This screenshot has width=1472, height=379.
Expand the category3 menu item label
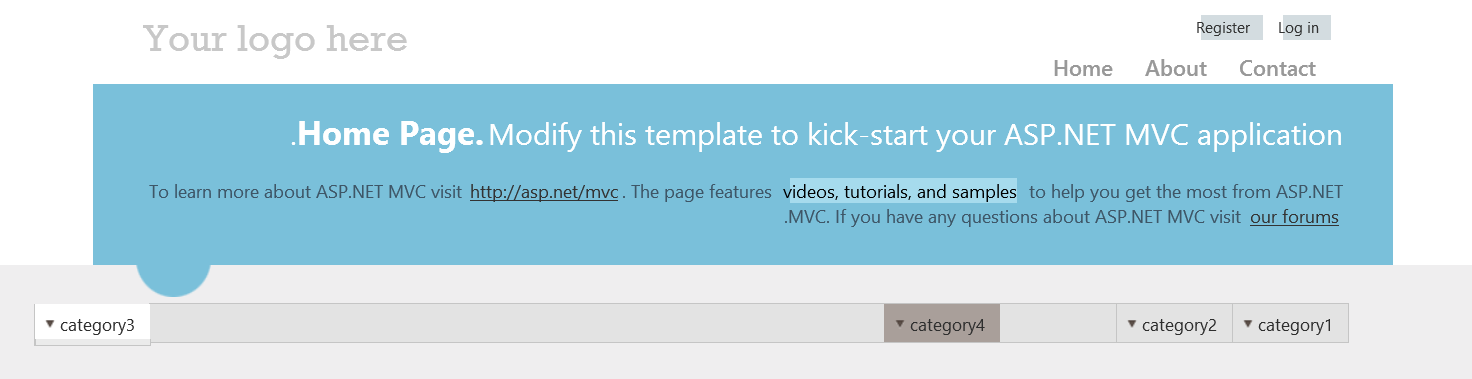tap(97, 325)
